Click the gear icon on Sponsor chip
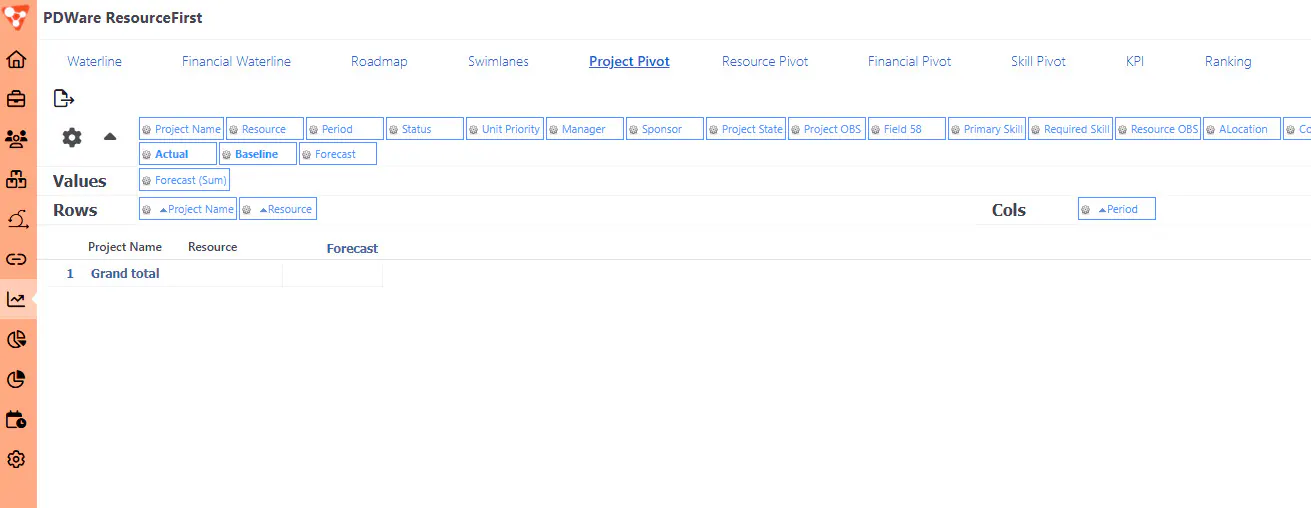Viewport: 1311px width, 508px height. (x=633, y=130)
